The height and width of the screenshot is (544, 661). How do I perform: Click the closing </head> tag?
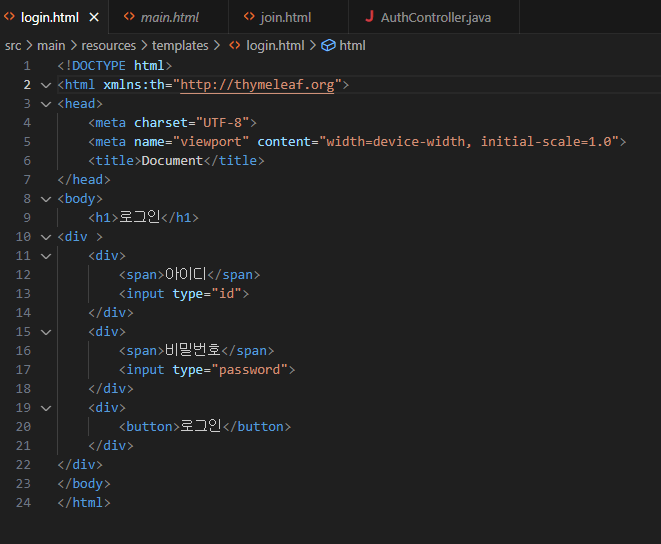click(x=84, y=180)
